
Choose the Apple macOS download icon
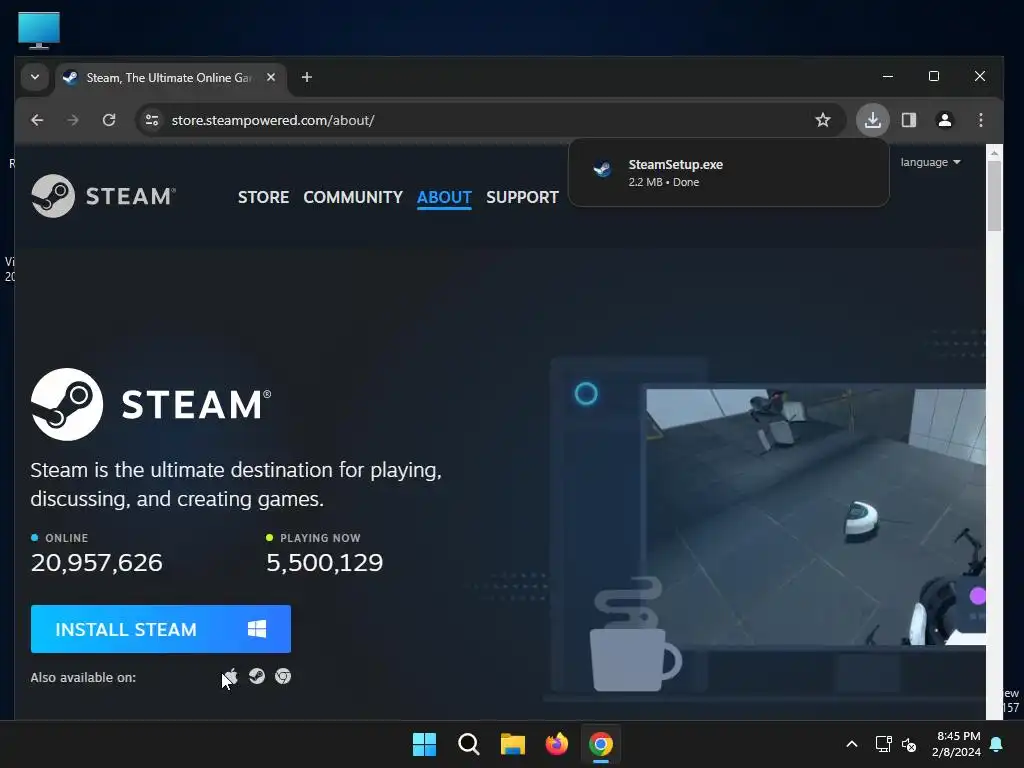pyautogui.click(x=231, y=676)
